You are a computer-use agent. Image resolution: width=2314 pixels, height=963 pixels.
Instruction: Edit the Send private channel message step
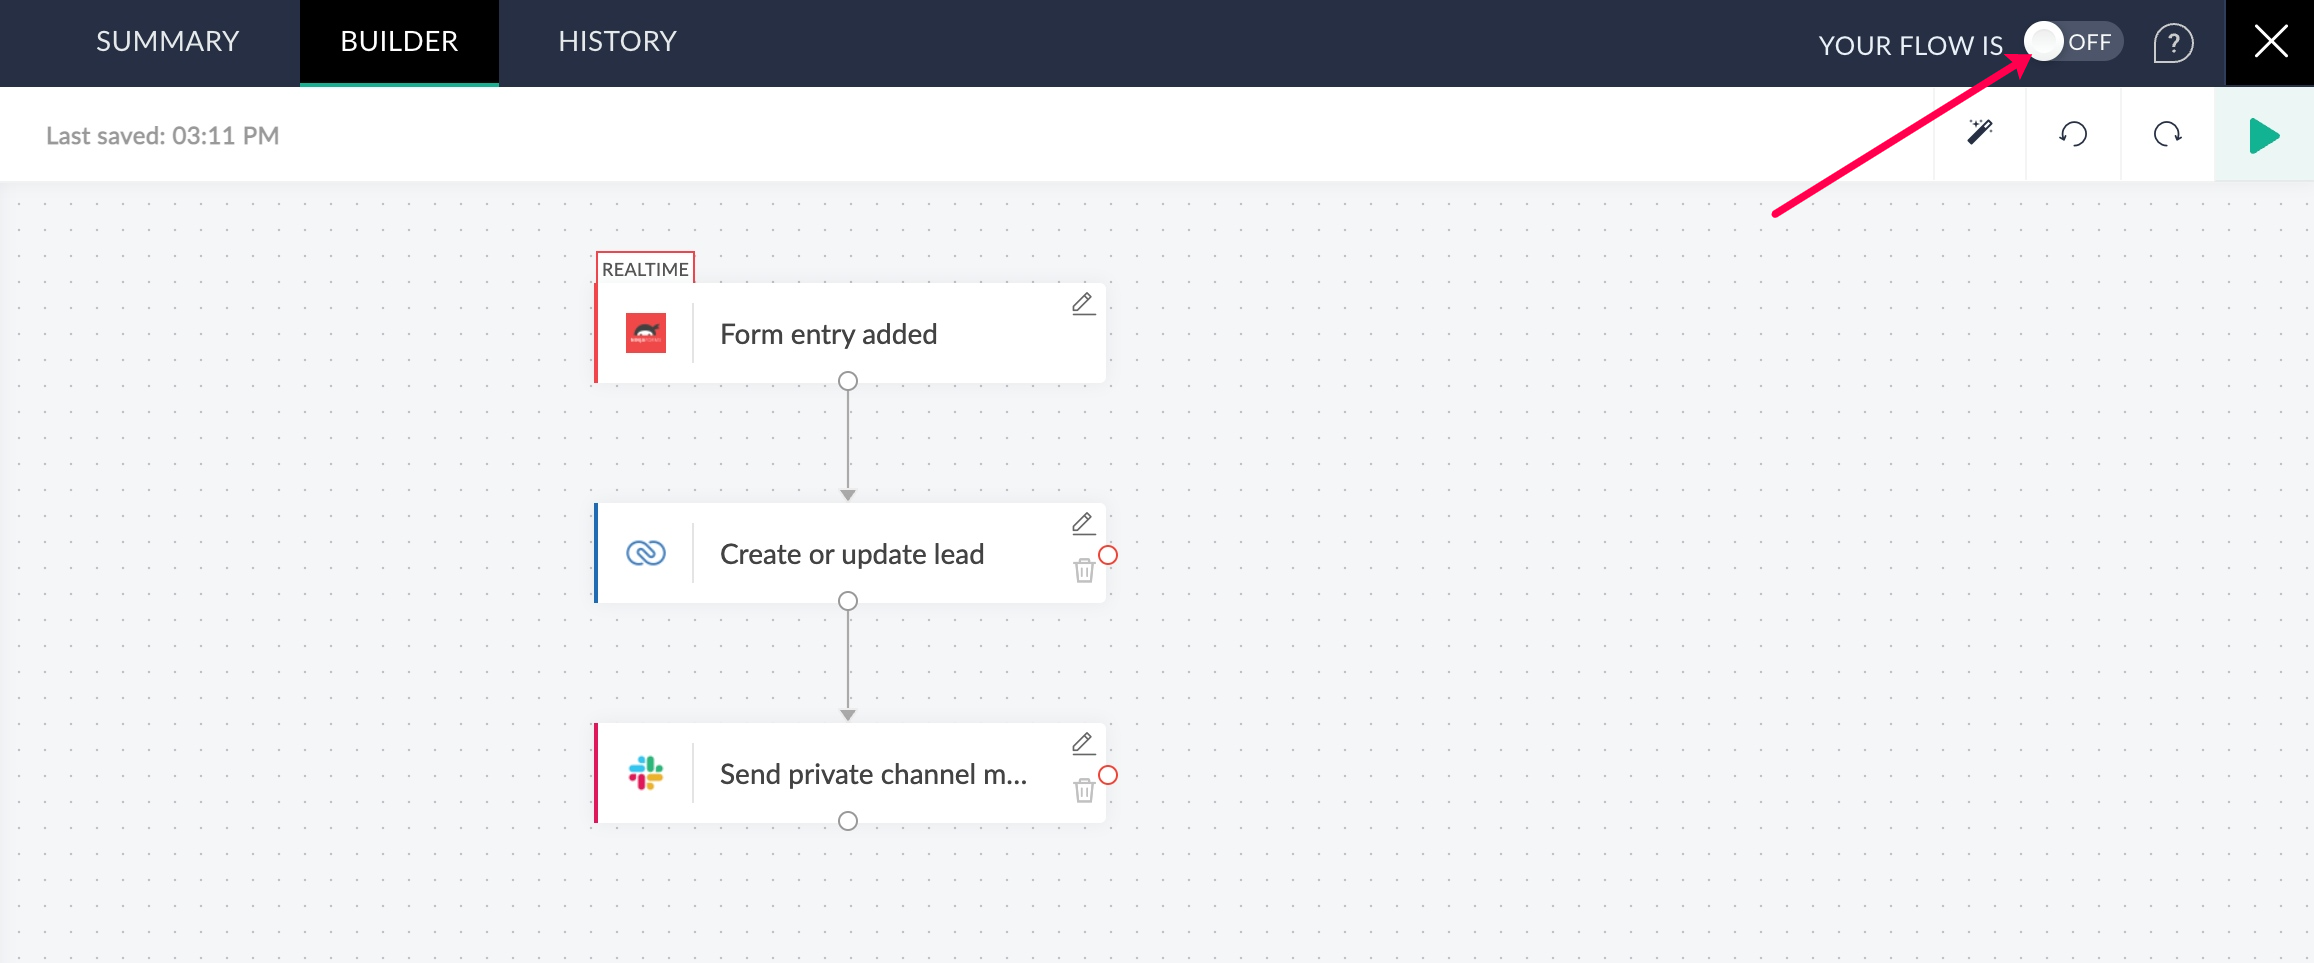point(1083,744)
